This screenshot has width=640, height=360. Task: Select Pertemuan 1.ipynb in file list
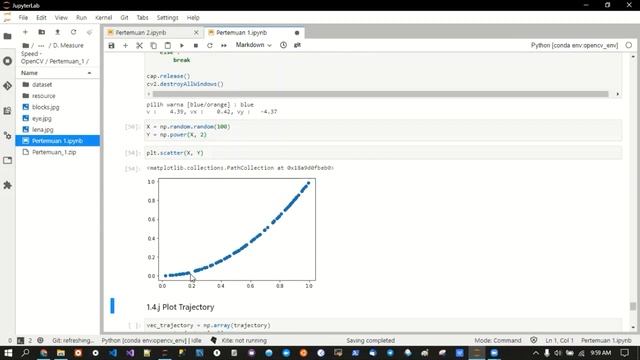click(57, 141)
